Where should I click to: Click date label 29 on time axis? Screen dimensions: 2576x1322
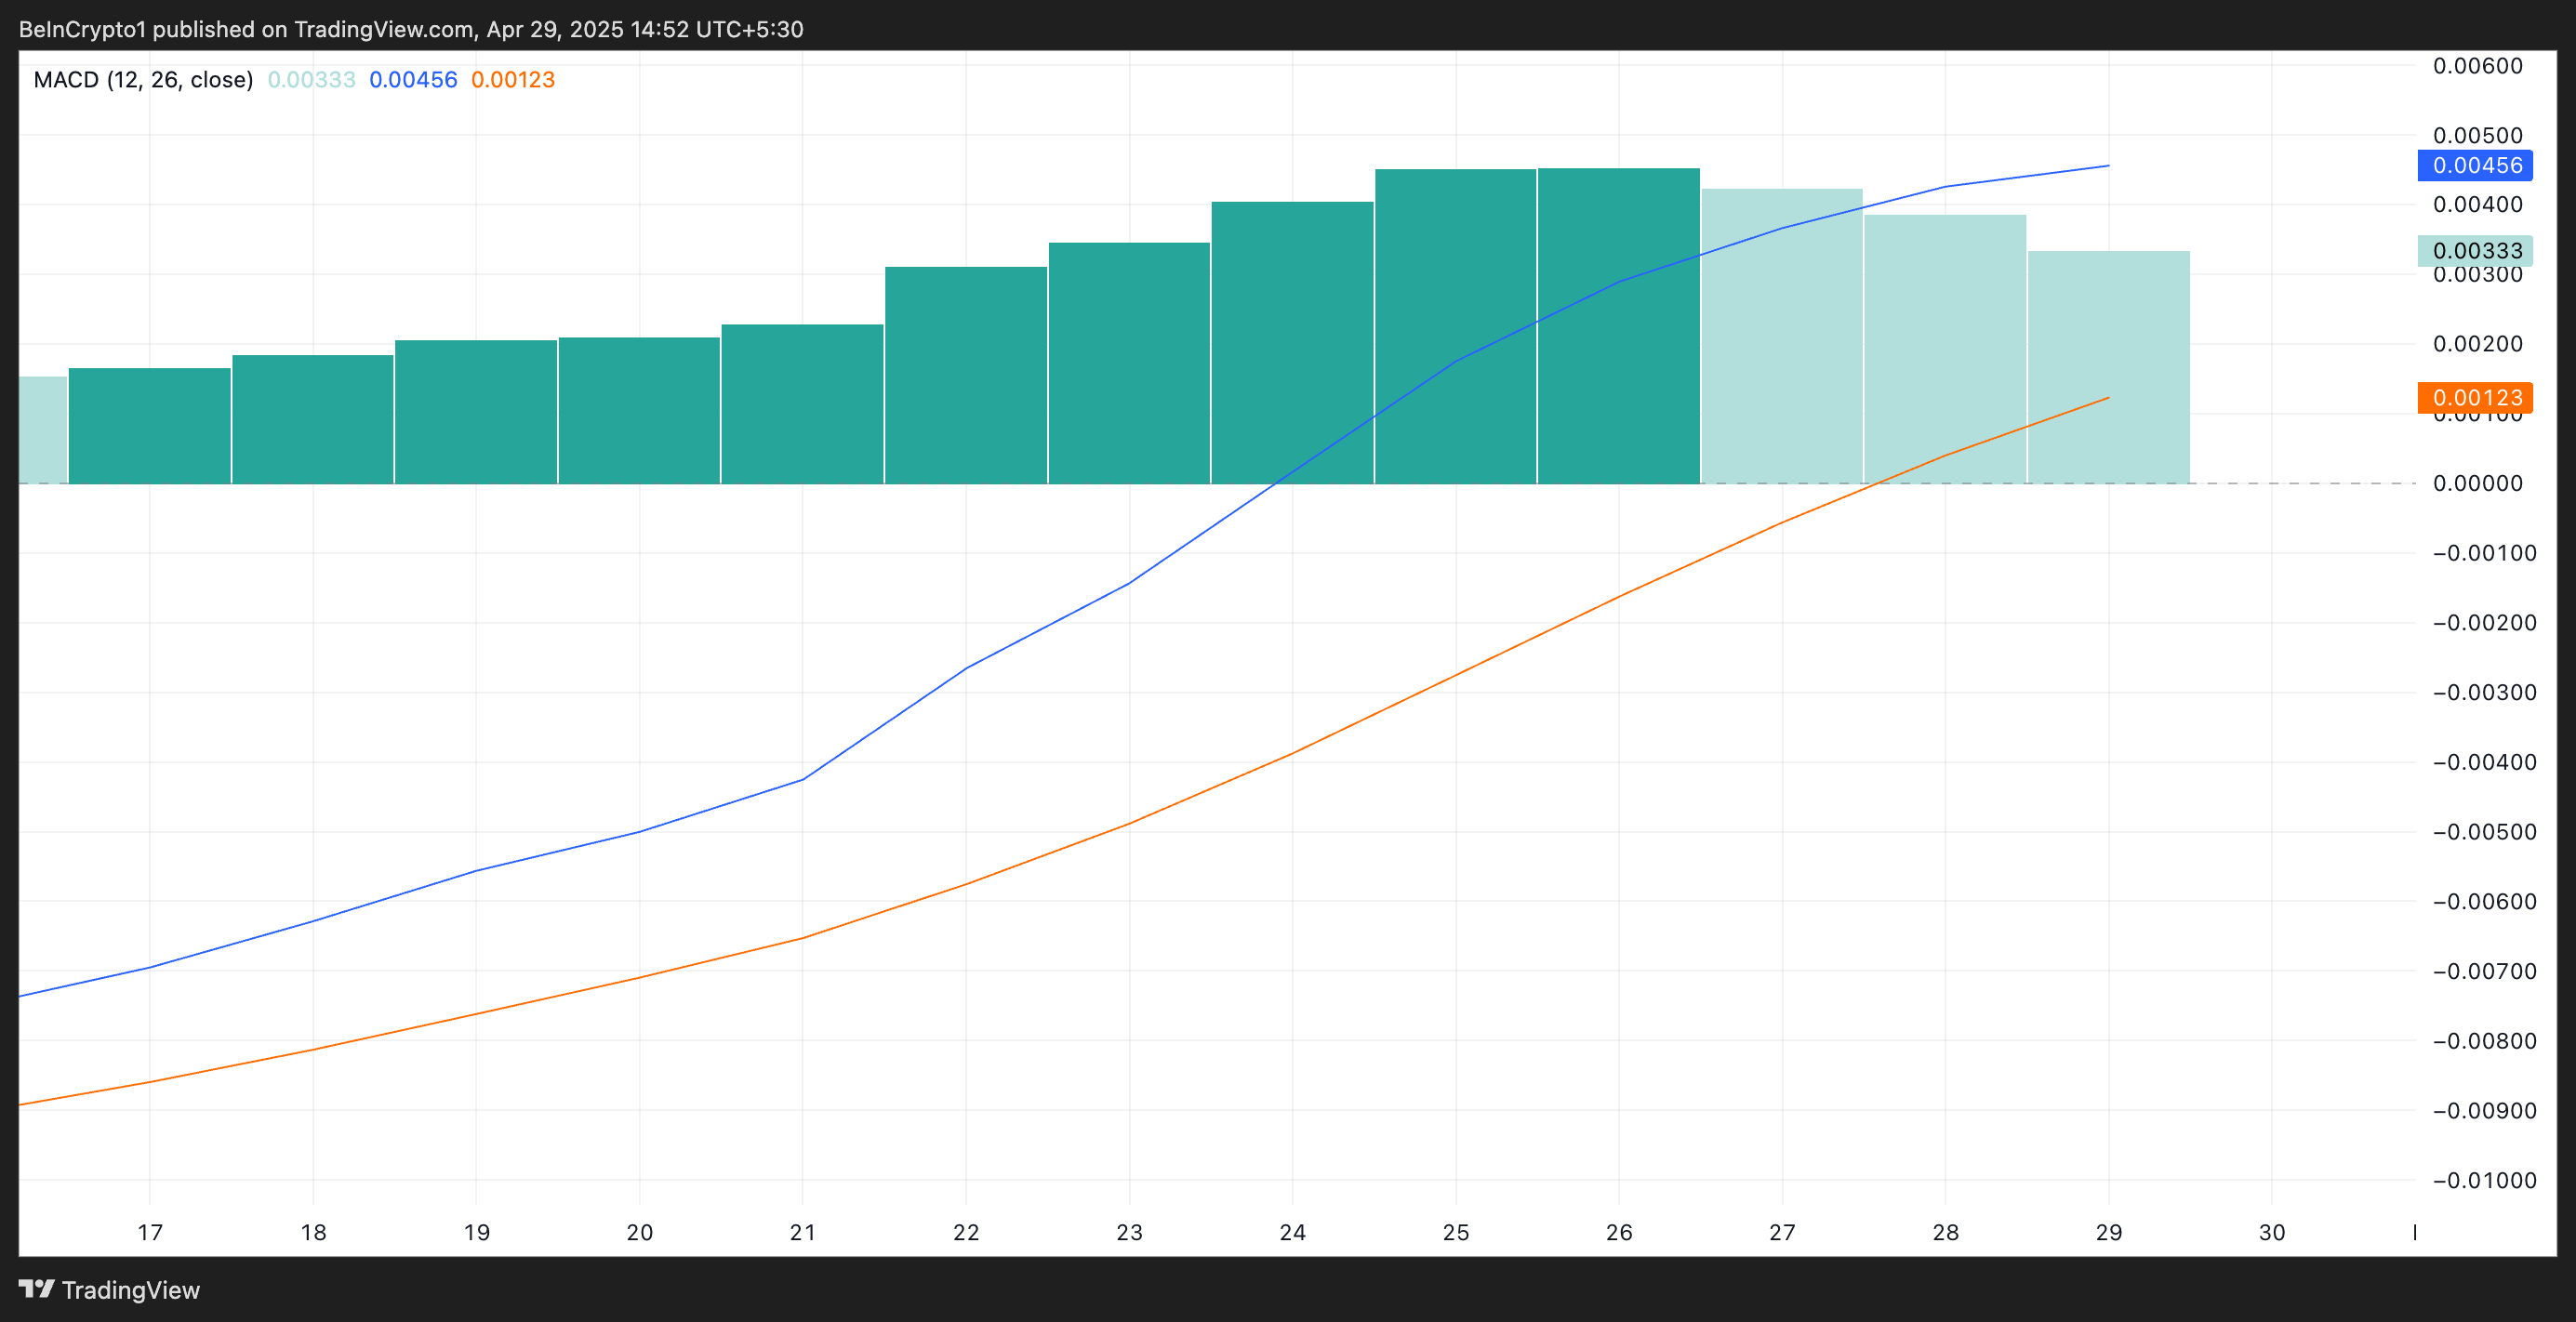click(x=2108, y=1232)
